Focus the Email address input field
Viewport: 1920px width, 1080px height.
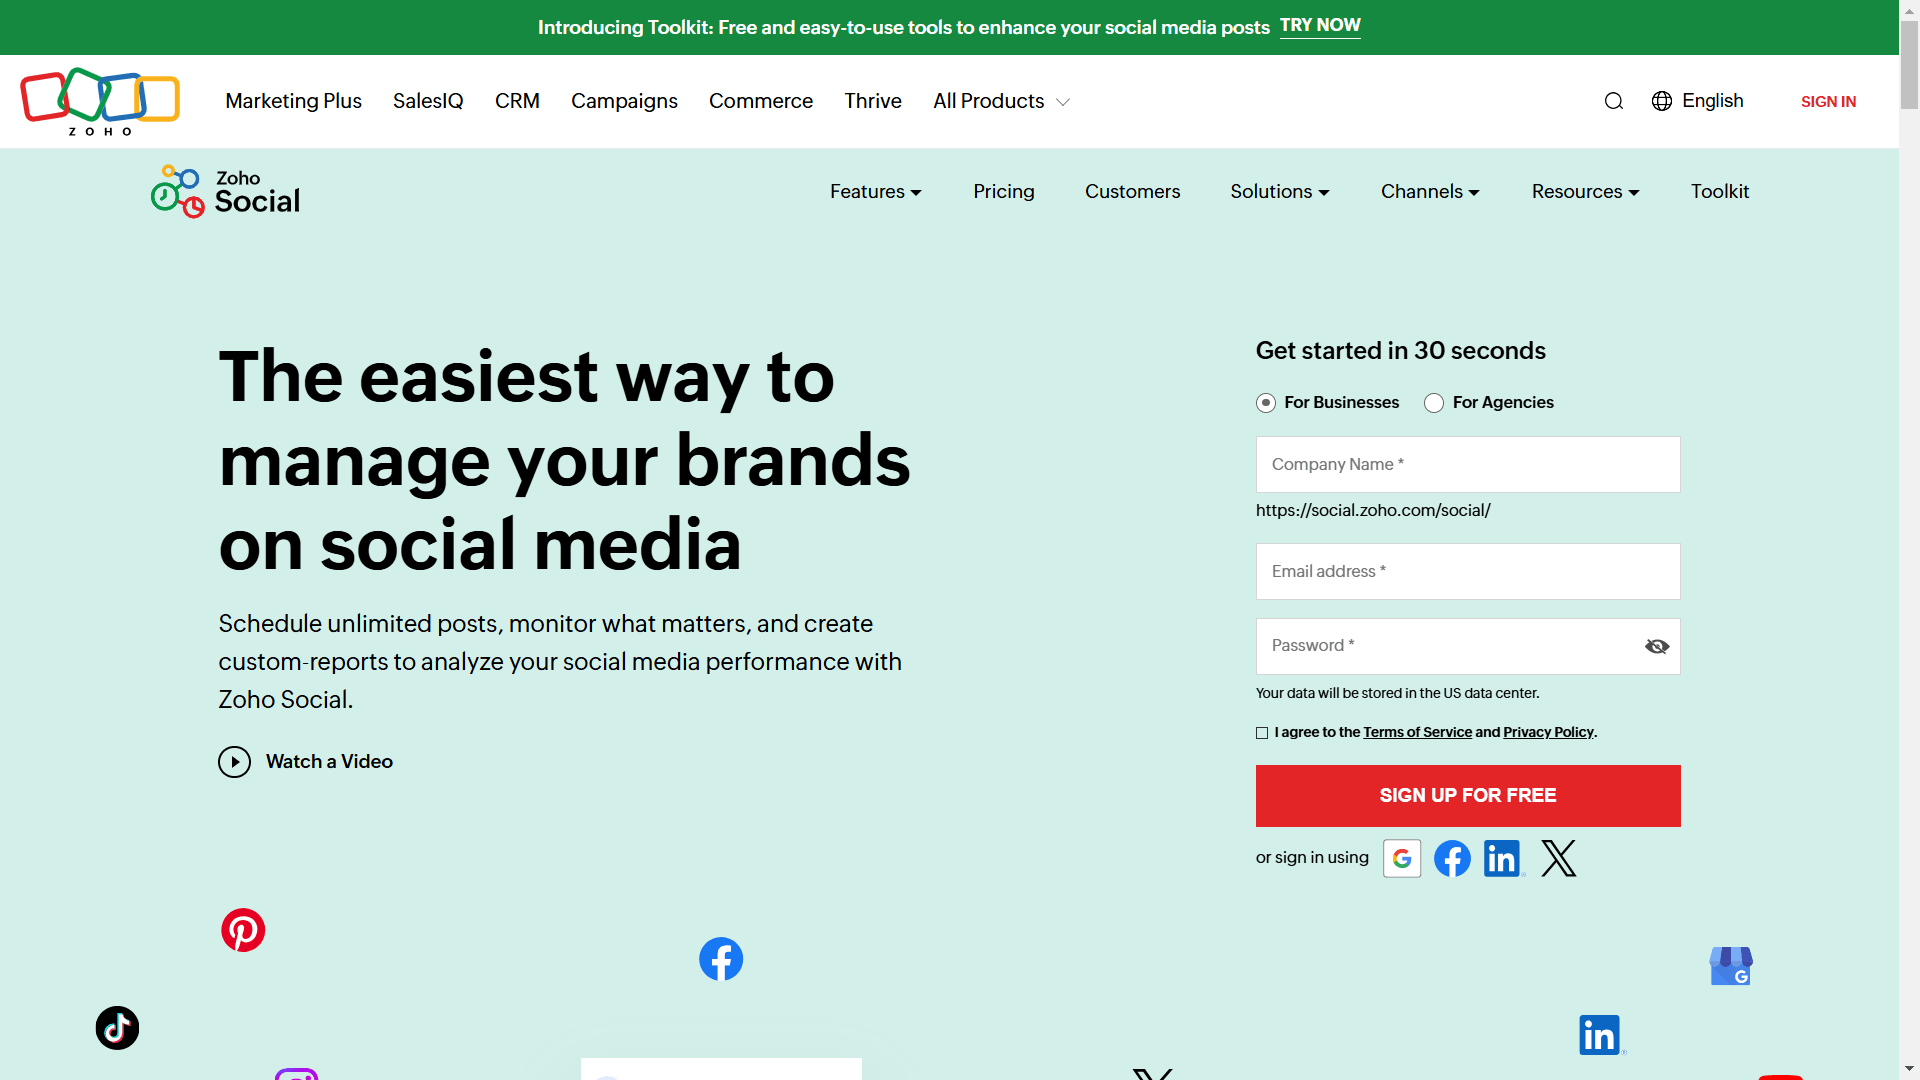click(x=1468, y=572)
